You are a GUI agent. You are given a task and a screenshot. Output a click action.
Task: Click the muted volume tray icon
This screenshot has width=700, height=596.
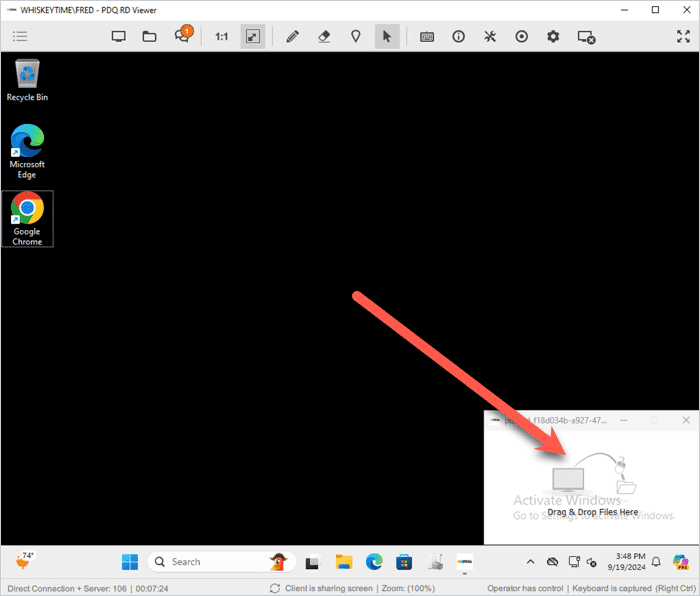592,563
